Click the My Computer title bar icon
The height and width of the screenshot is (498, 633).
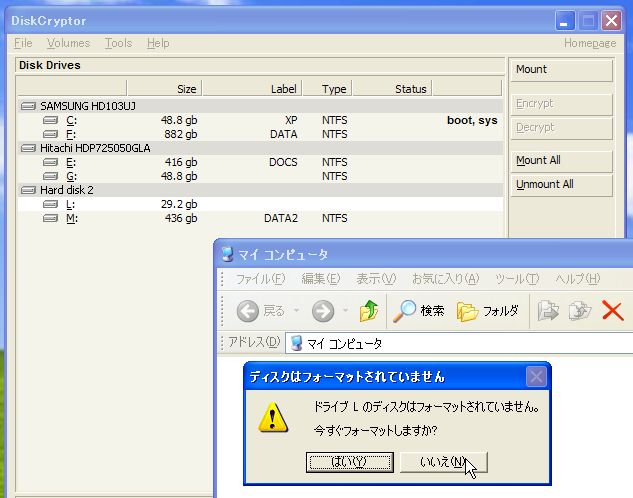(x=227, y=254)
